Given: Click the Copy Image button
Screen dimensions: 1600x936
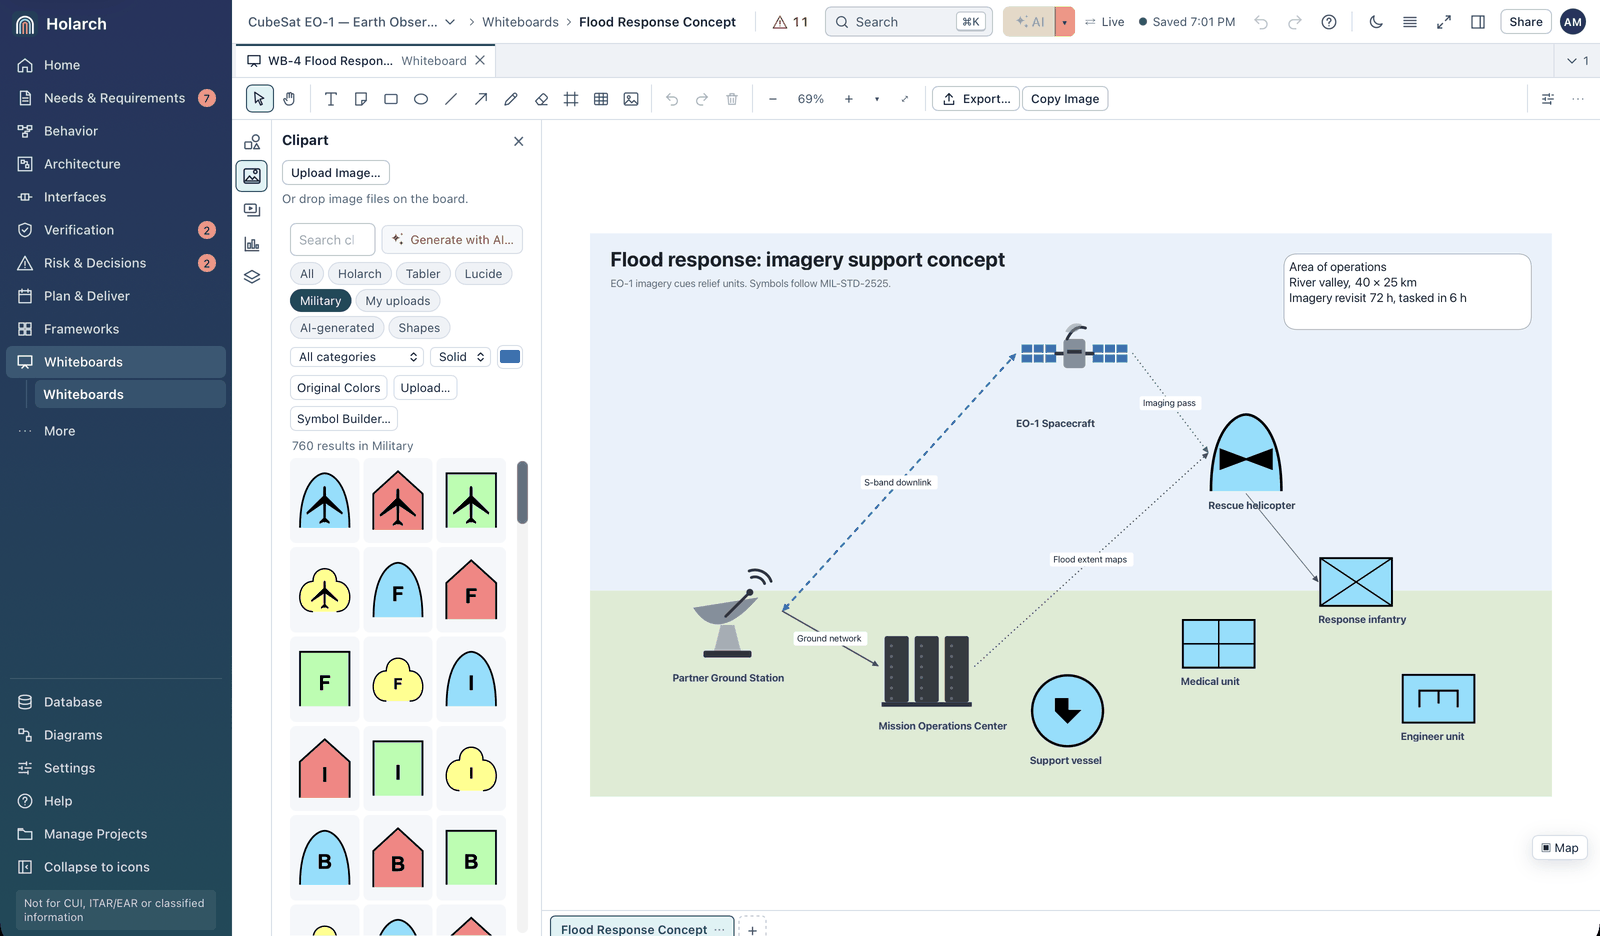Looking at the screenshot, I should [x=1065, y=99].
